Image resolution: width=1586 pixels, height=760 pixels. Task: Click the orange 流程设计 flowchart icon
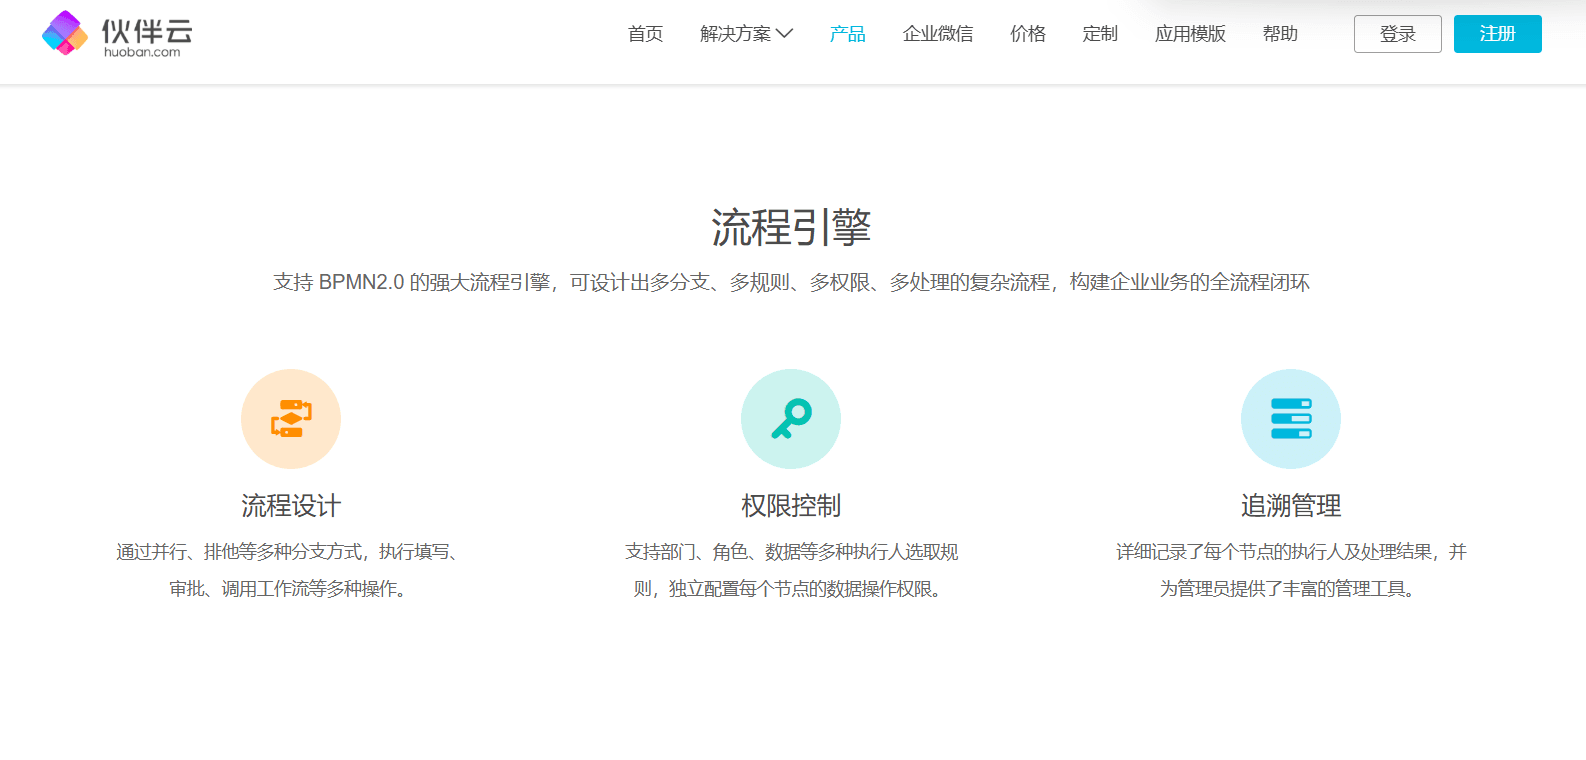point(291,419)
